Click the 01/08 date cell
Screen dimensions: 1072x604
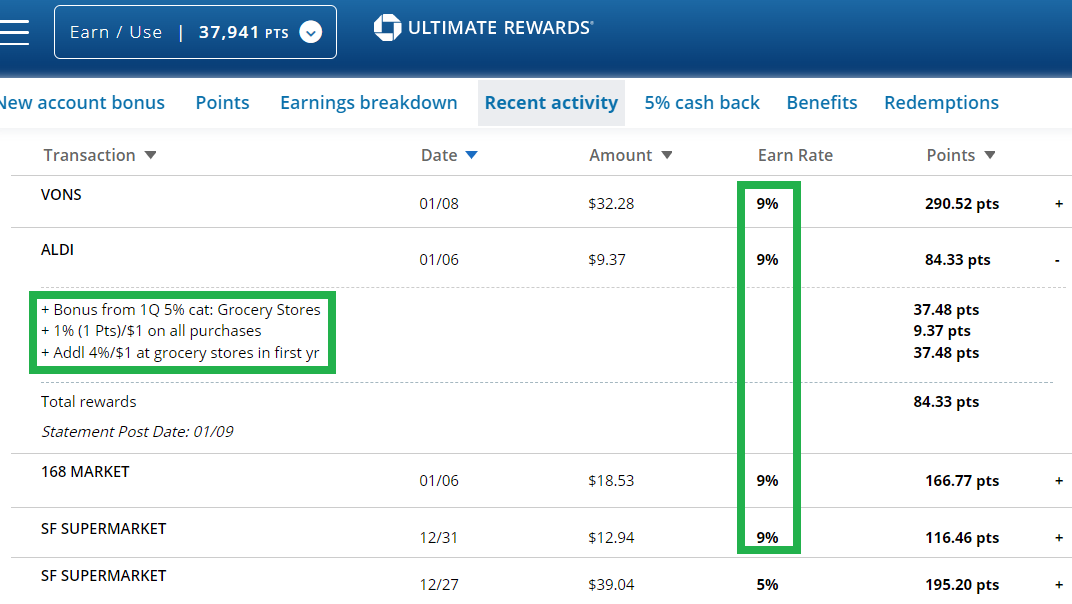tap(439, 204)
